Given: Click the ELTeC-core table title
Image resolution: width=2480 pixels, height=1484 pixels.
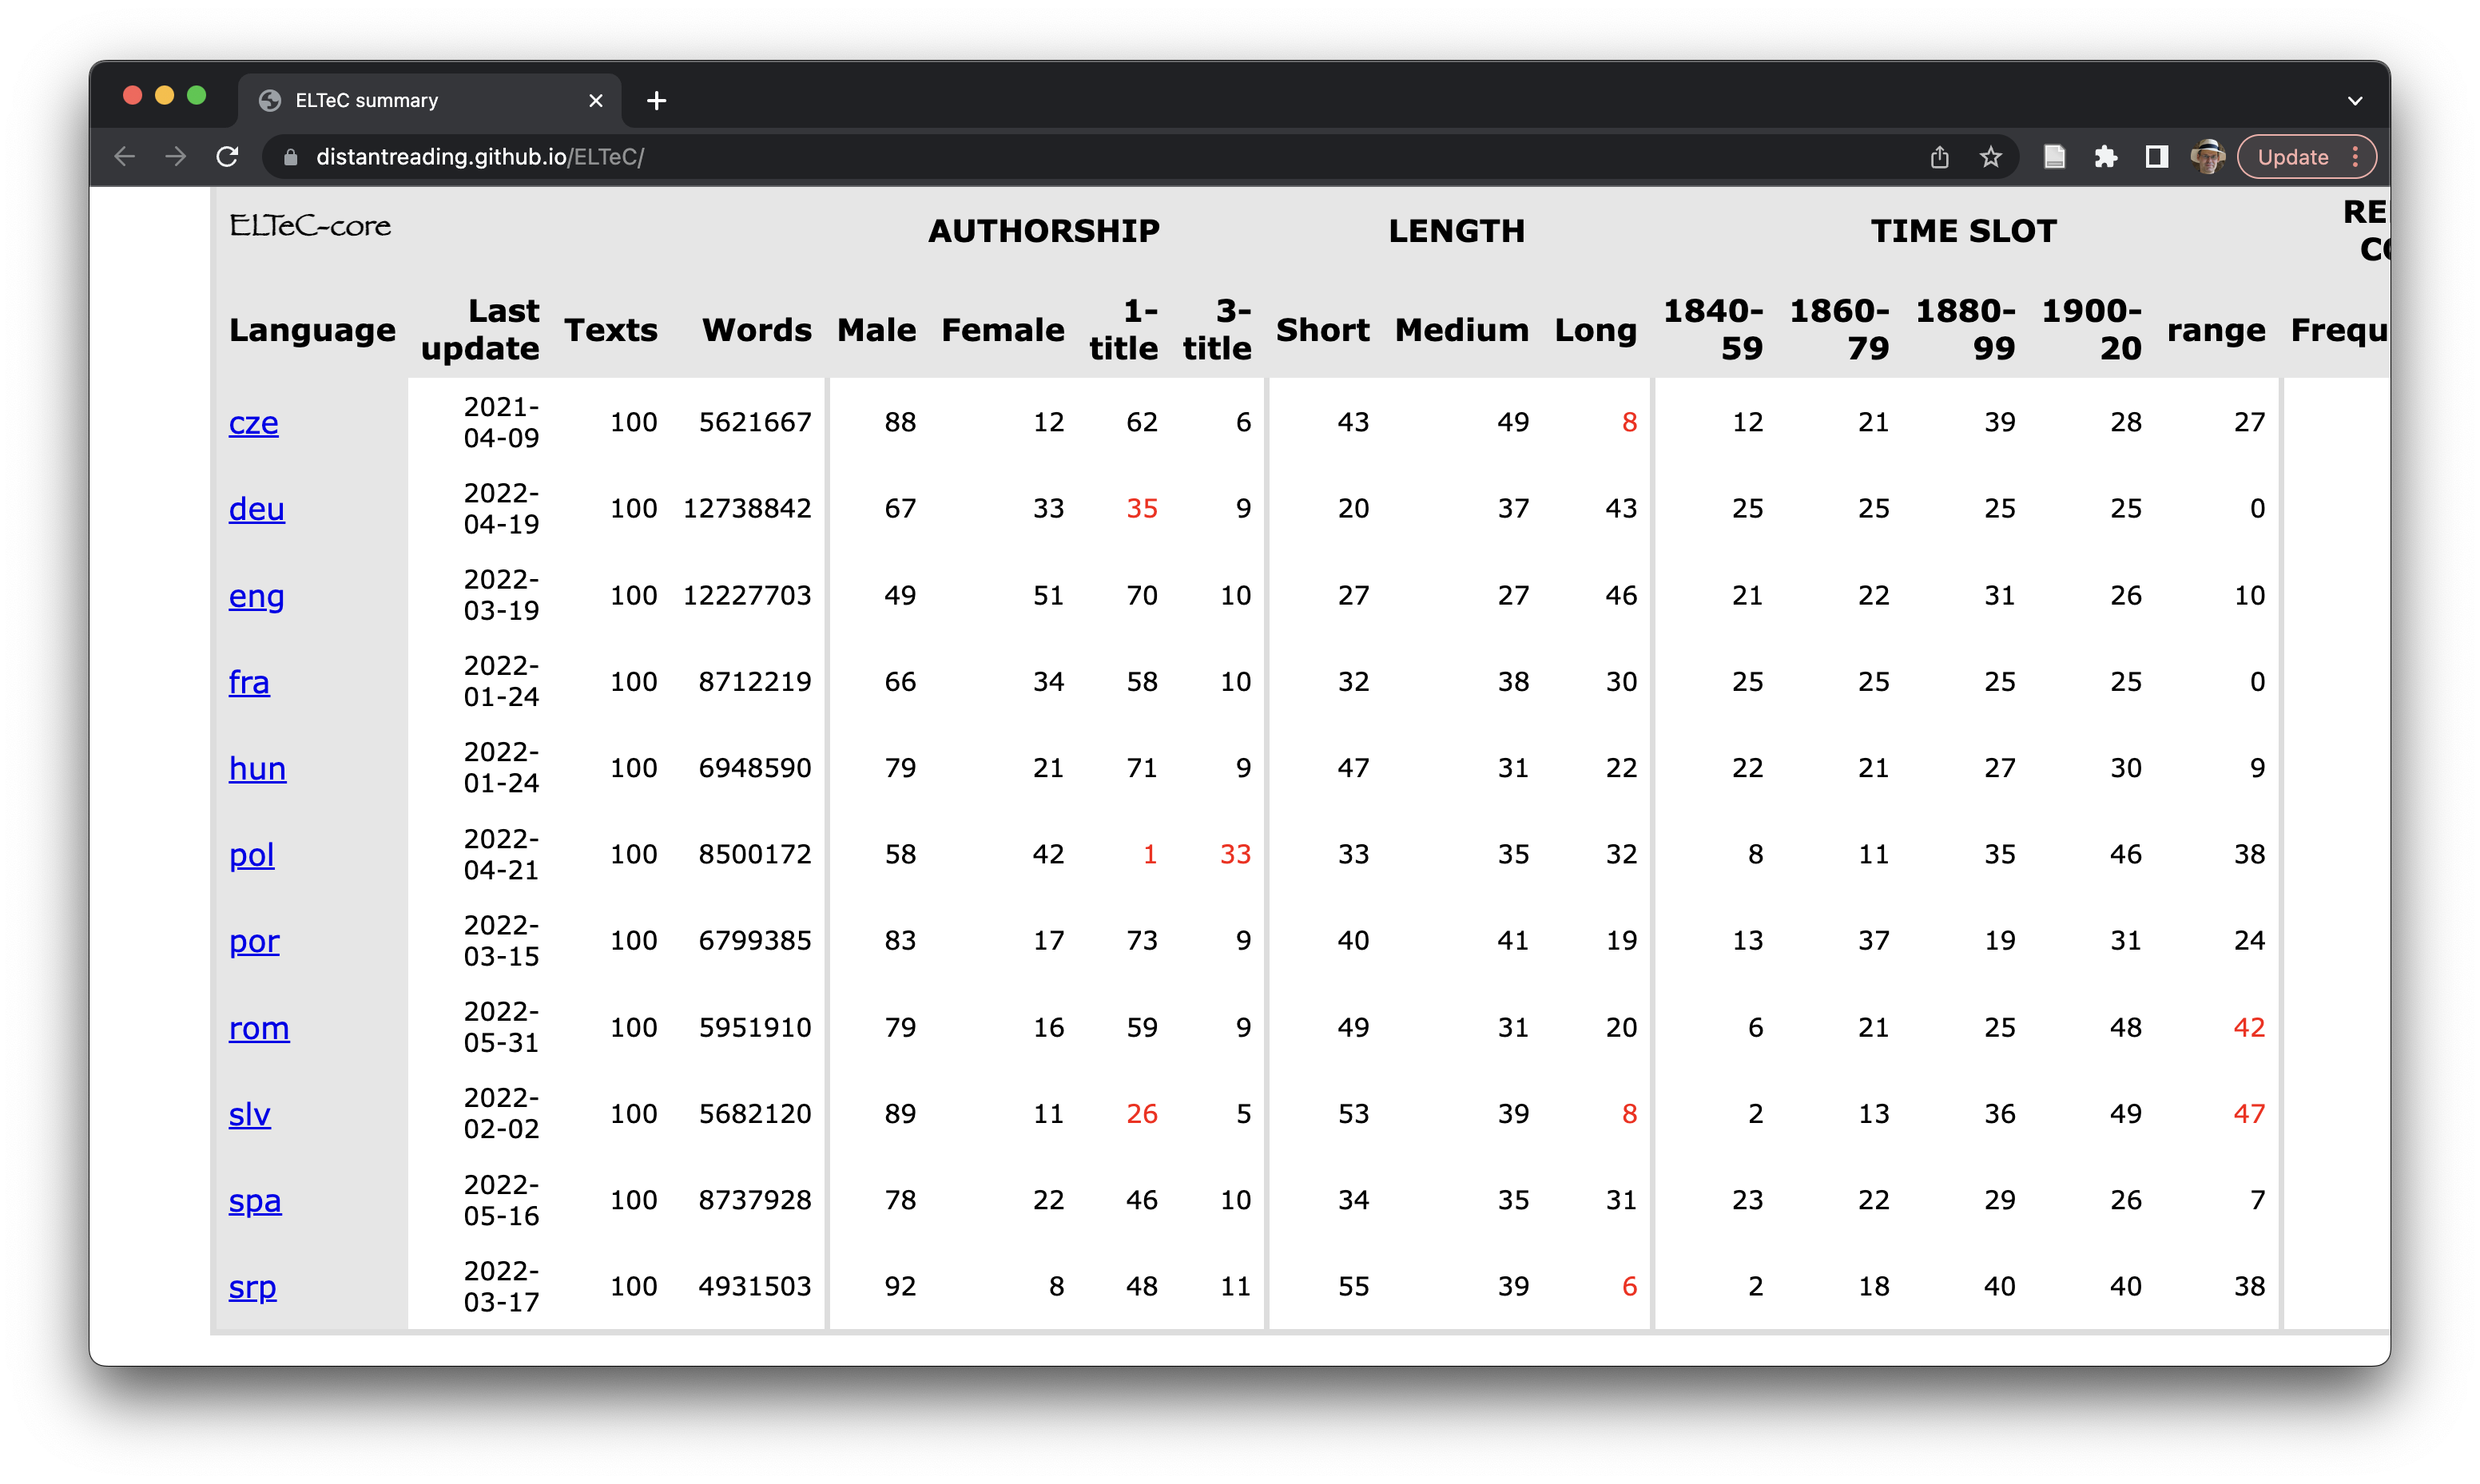Looking at the screenshot, I should tap(310, 226).
